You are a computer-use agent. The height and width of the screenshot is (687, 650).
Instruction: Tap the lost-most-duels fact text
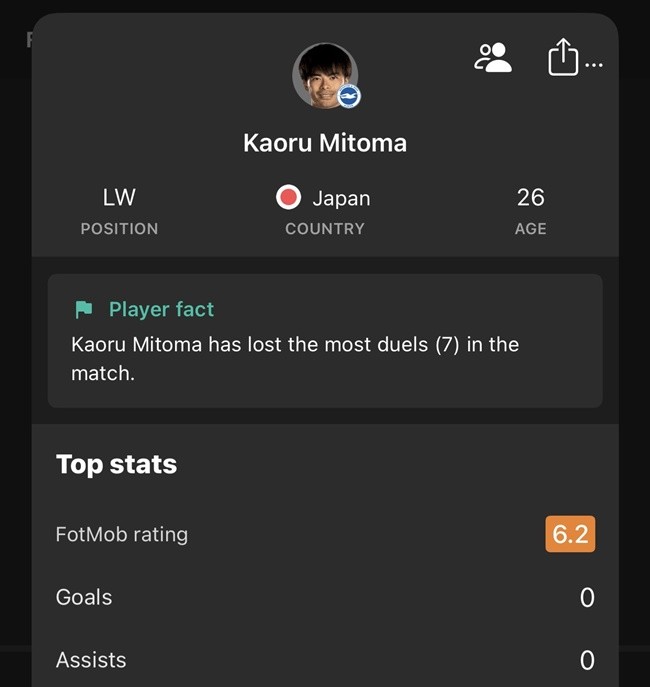295,359
